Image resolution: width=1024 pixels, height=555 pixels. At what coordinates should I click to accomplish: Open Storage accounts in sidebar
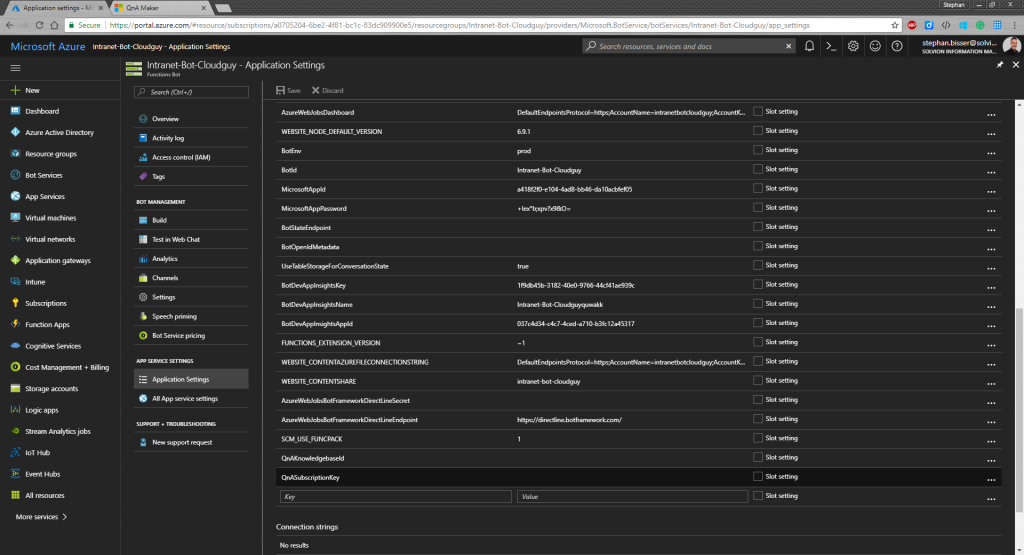pyautogui.click(x=52, y=388)
